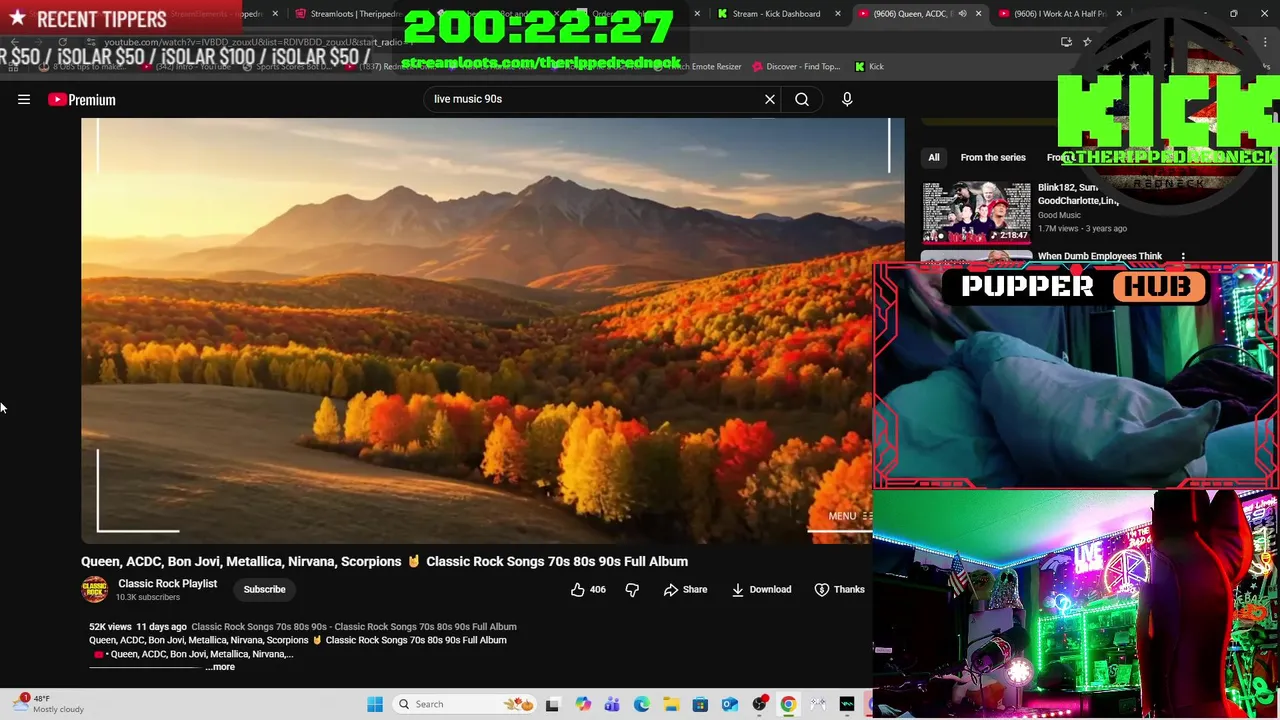The image size is (1280, 720).
Task: Click the Windows taskbar Search box
Action: [465, 704]
